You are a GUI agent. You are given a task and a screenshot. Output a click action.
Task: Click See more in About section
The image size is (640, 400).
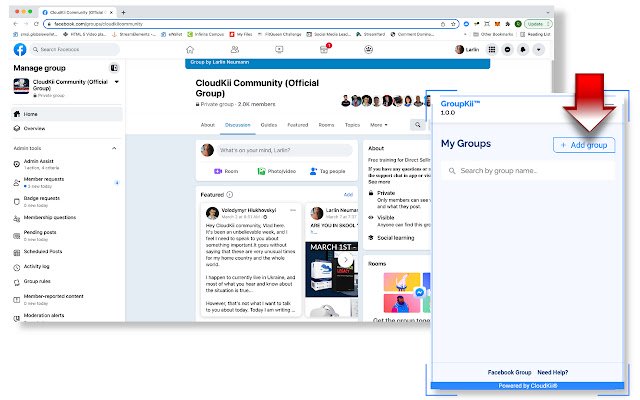[x=379, y=182]
